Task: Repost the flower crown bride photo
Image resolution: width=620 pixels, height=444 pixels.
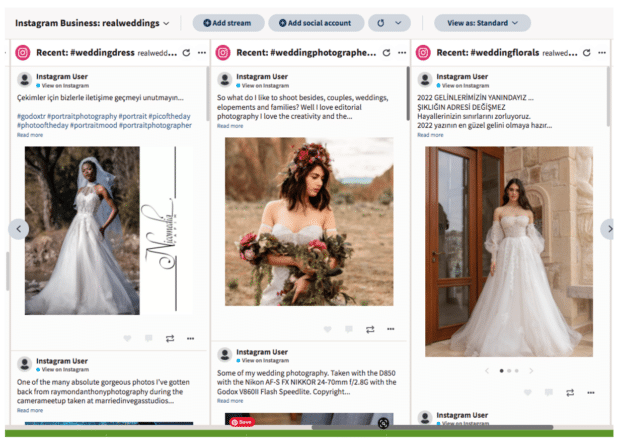Action: click(x=370, y=329)
